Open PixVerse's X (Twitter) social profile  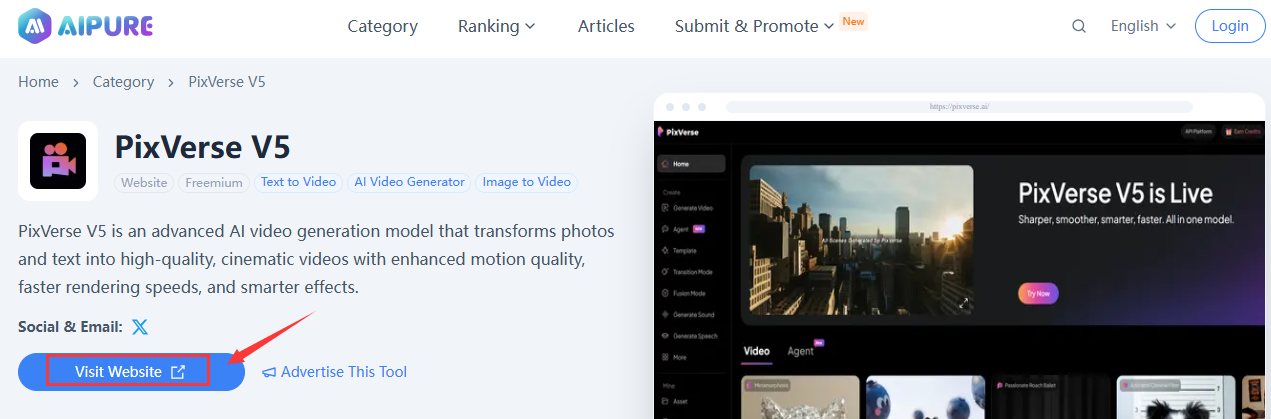(140, 327)
